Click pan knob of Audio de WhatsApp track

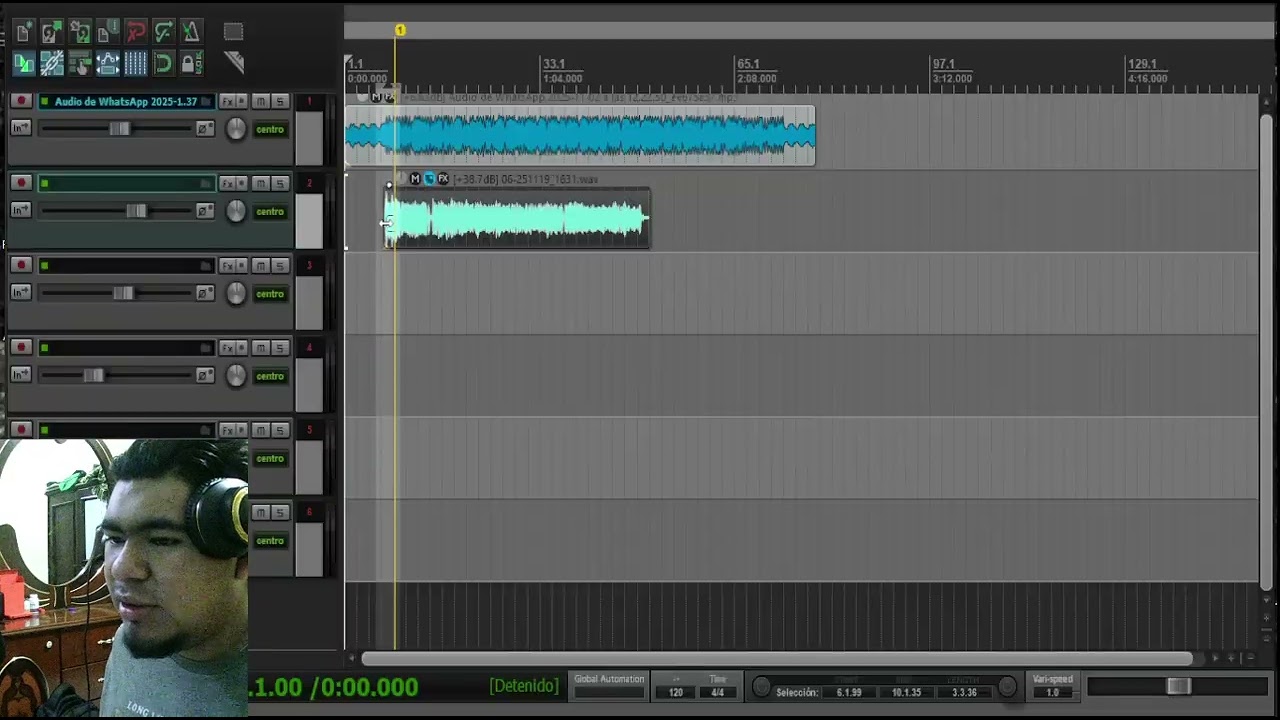click(x=236, y=129)
